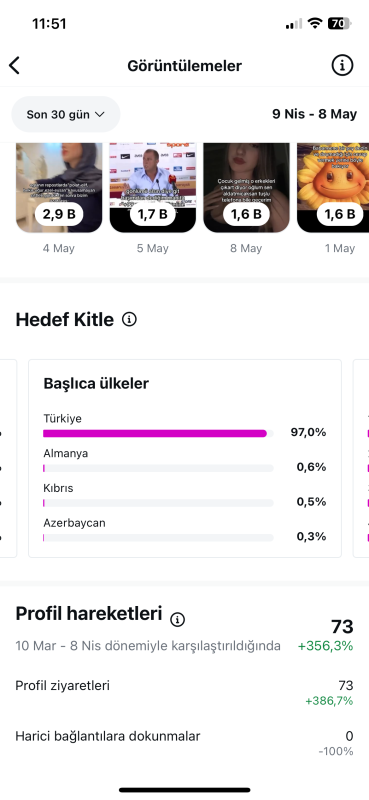Open the info icon beside Görüntülemeler
The width and height of the screenshot is (369, 800).
(342, 65)
